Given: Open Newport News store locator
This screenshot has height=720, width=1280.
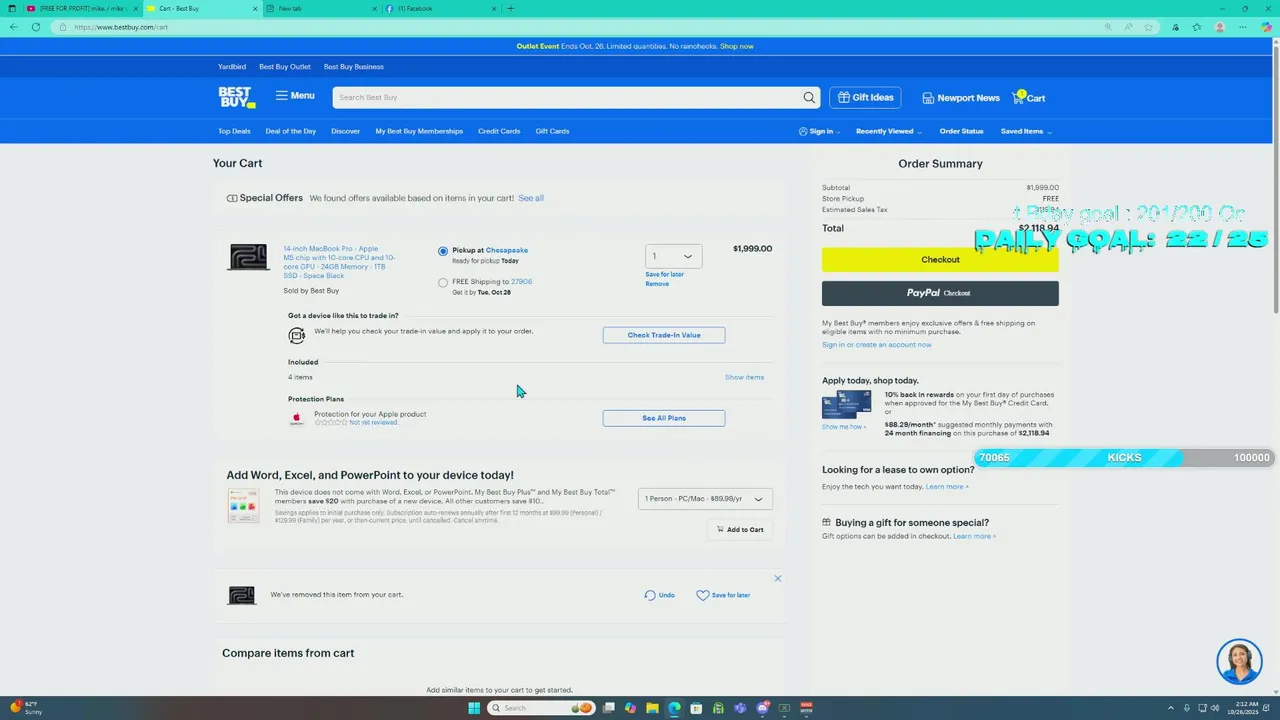Looking at the screenshot, I should coord(961,98).
